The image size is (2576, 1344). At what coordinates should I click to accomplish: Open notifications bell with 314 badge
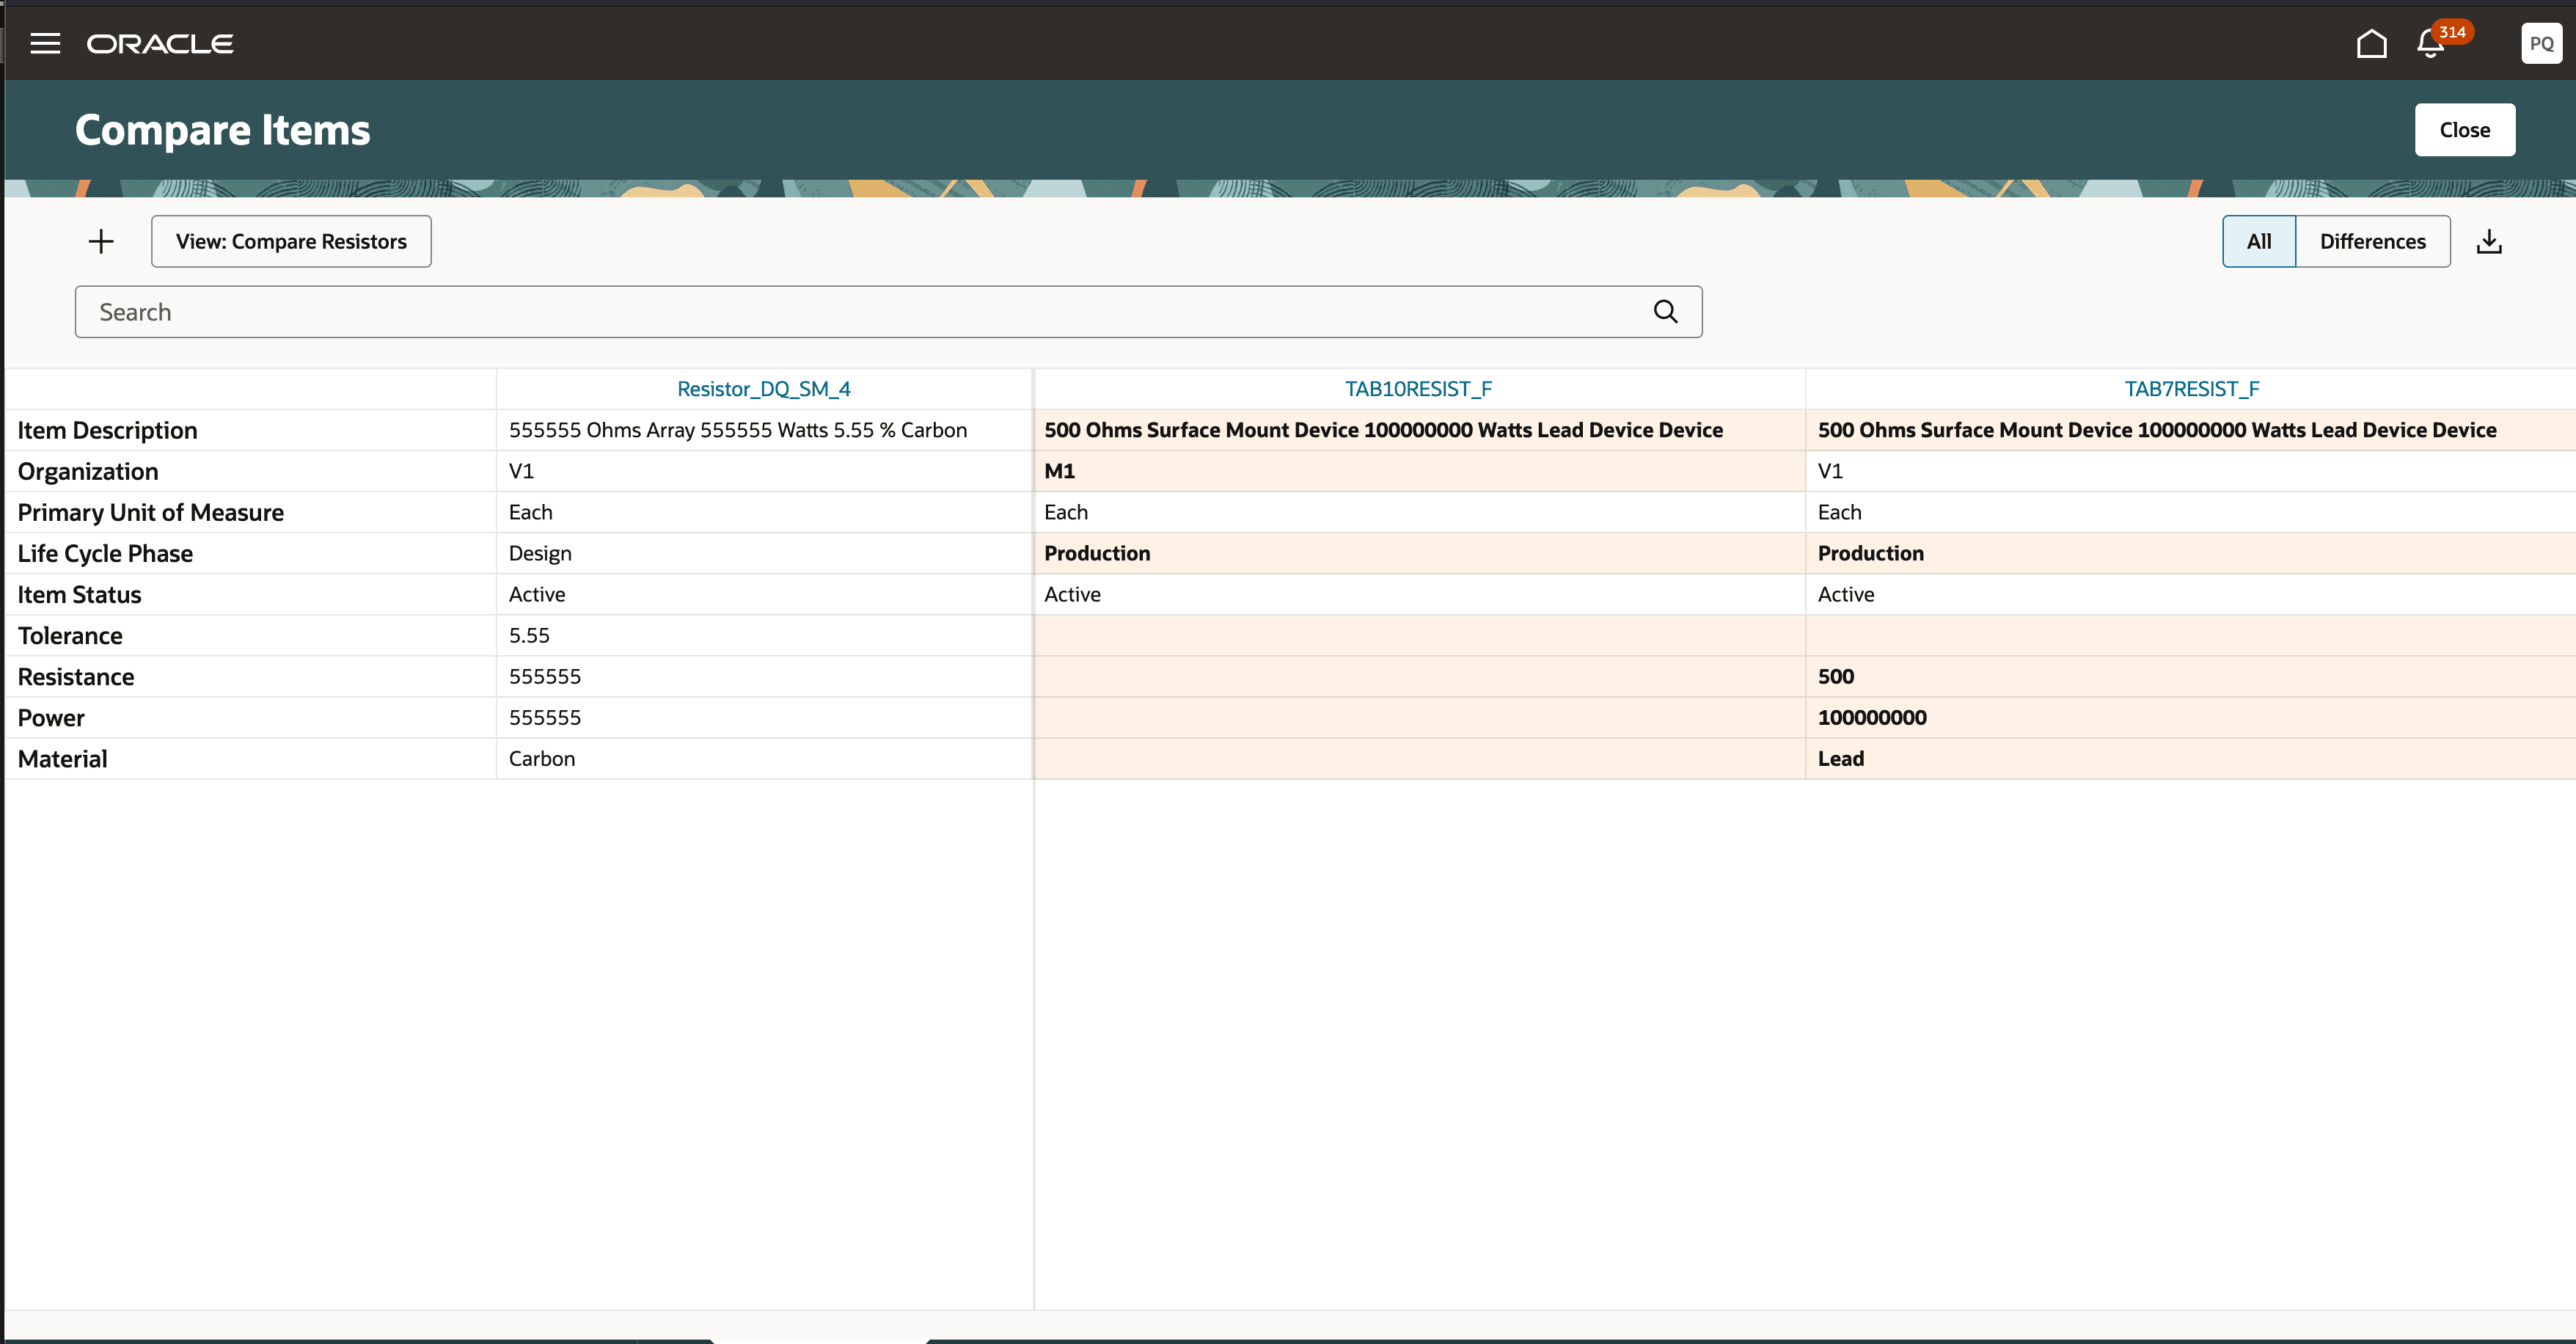(2431, 44)
